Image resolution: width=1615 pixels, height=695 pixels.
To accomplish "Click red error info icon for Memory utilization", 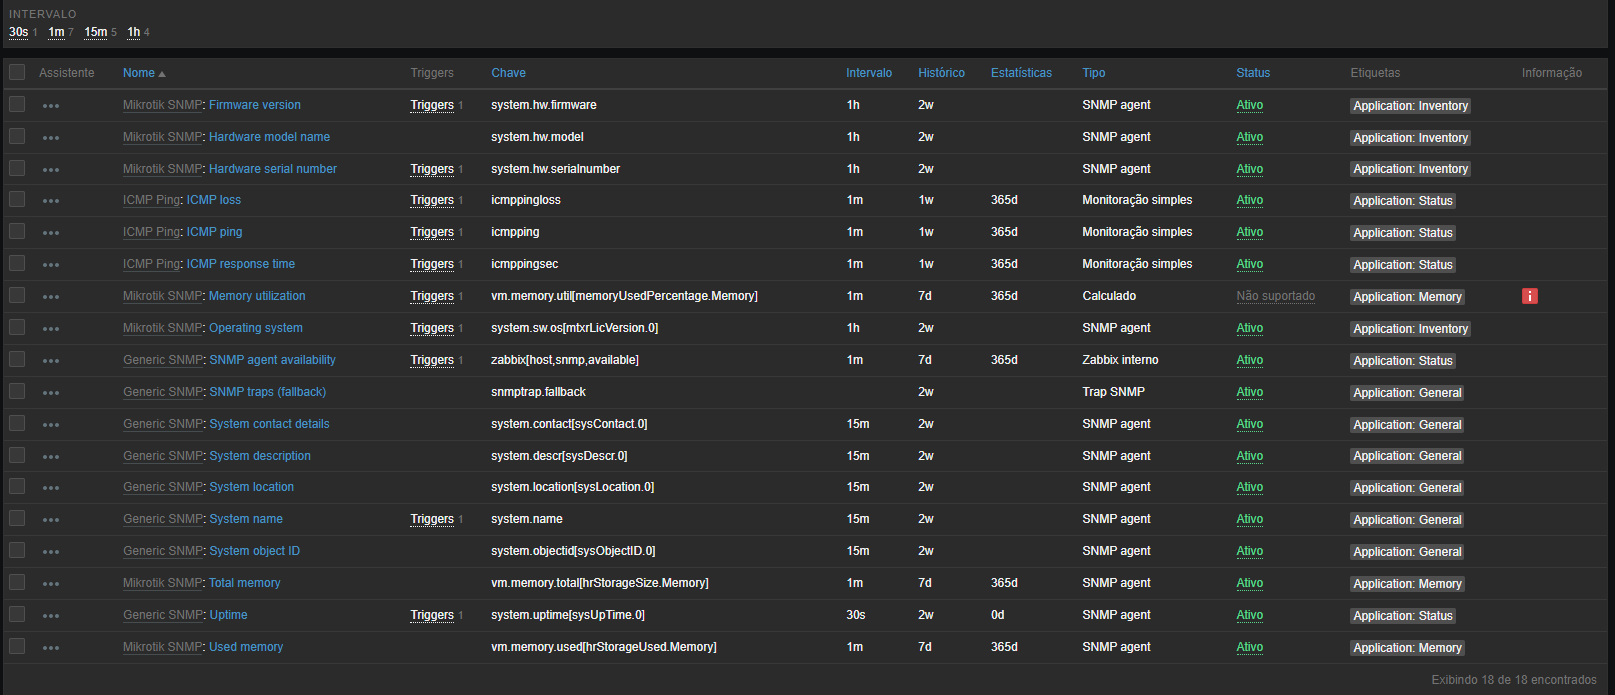I will coord(1529,296).
